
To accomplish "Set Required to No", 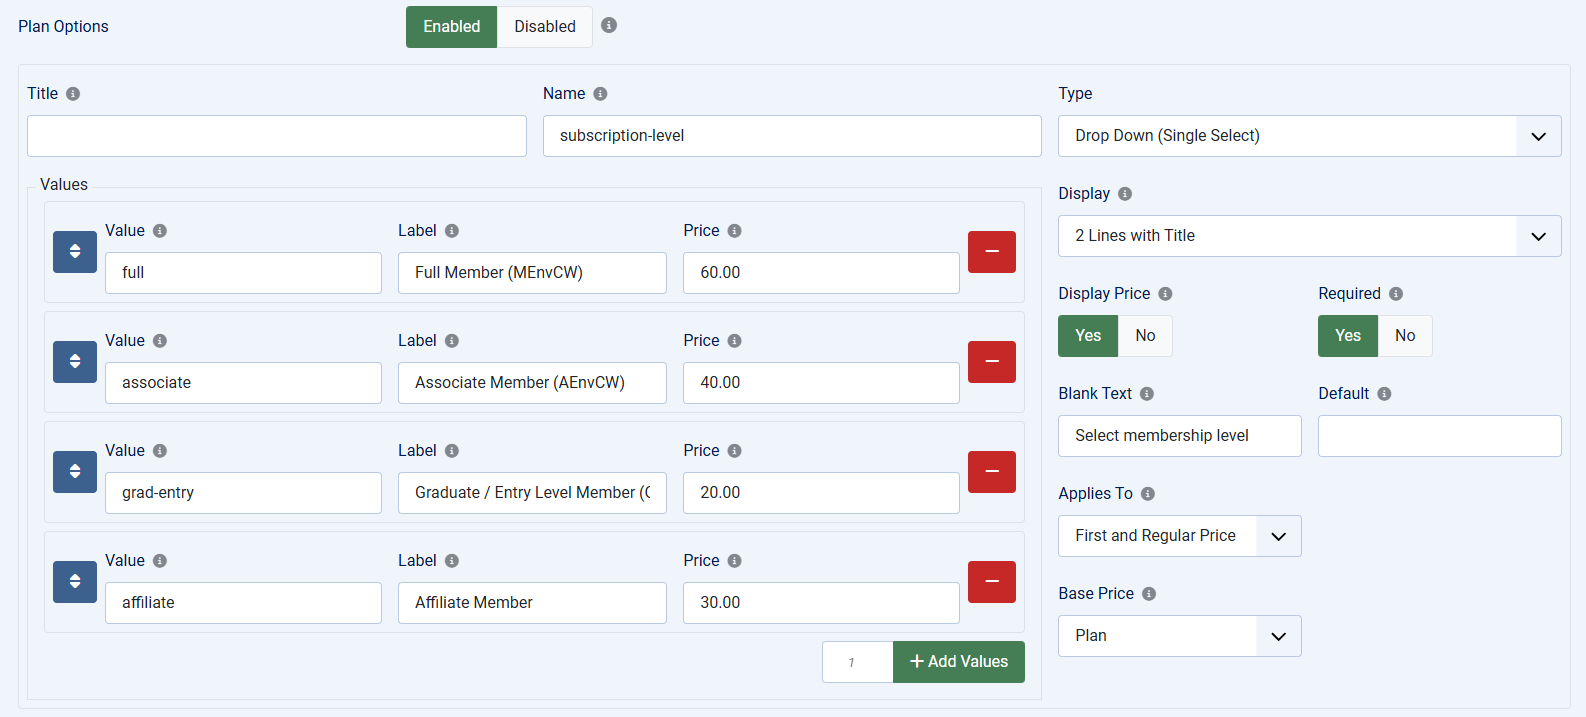I will 1405,336.
